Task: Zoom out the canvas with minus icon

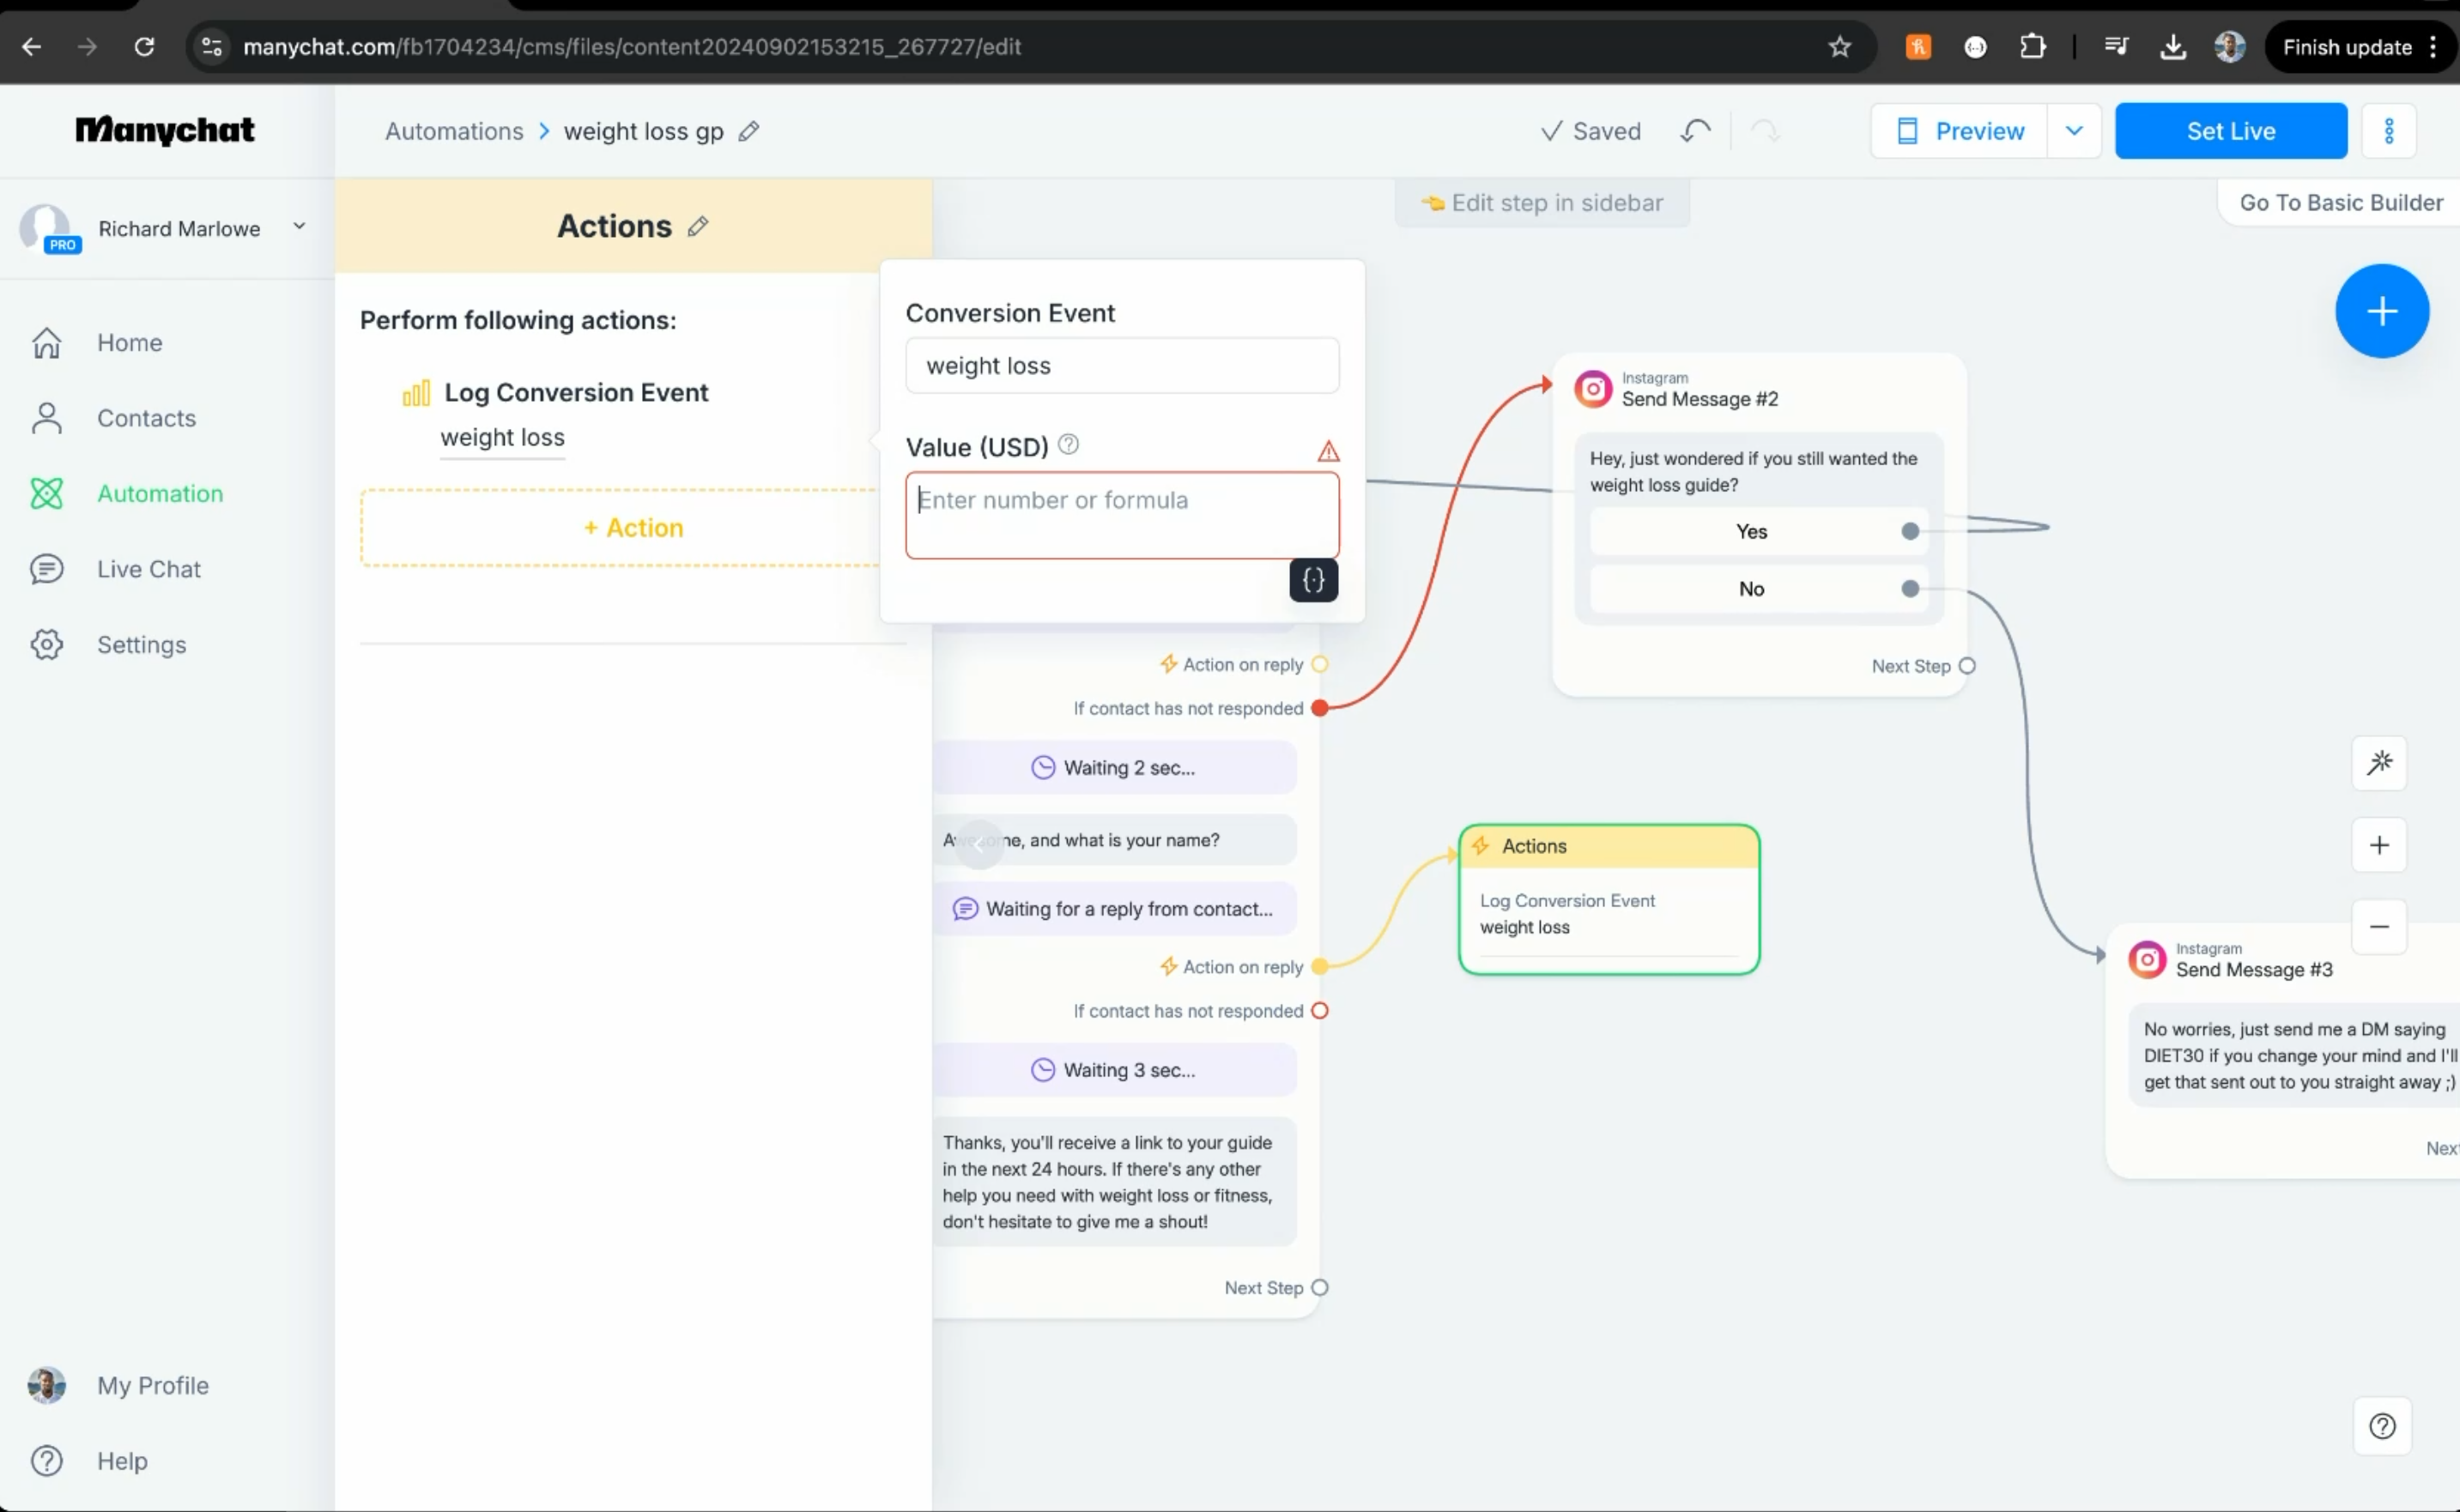Action: [x=2379, y=926]
